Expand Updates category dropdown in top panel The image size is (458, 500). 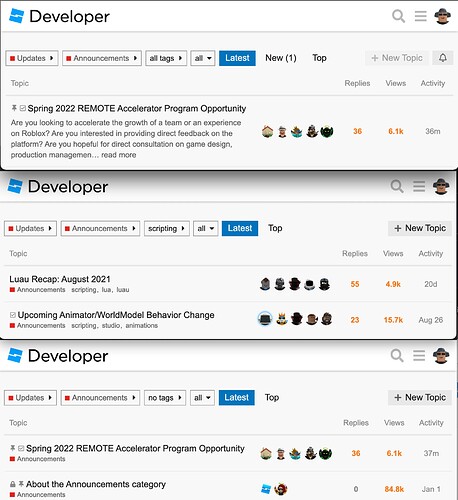click(x=32, y=58)
